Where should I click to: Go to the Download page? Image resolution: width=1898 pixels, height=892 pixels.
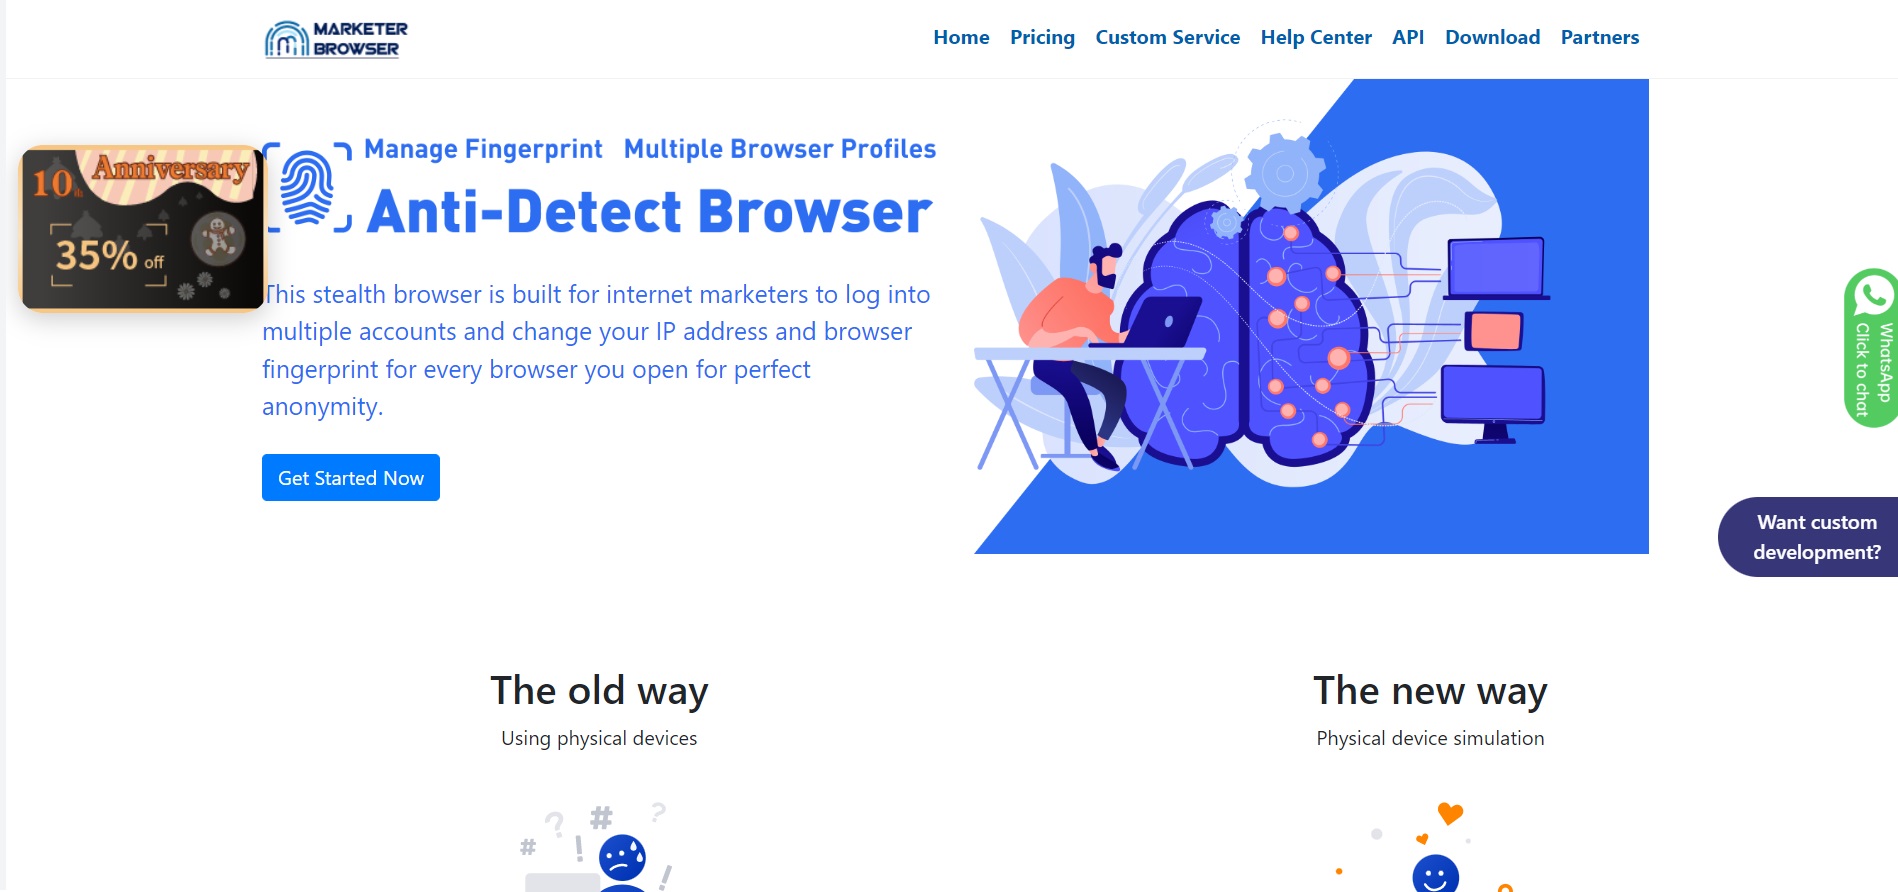1492,37
